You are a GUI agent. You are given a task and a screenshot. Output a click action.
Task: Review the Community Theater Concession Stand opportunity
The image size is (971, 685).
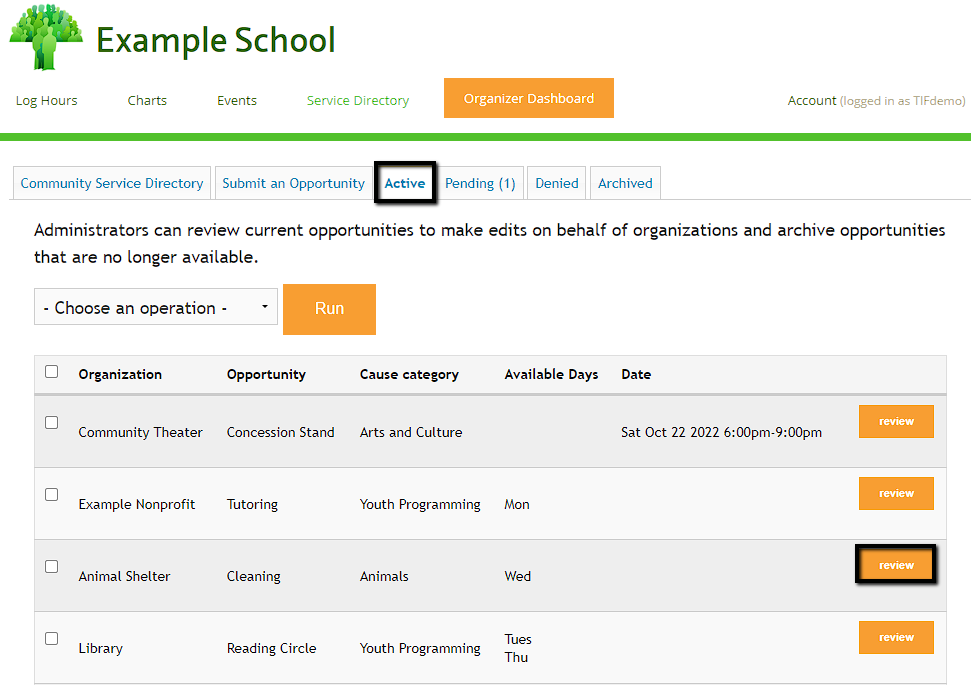click(x=896, y=421)
